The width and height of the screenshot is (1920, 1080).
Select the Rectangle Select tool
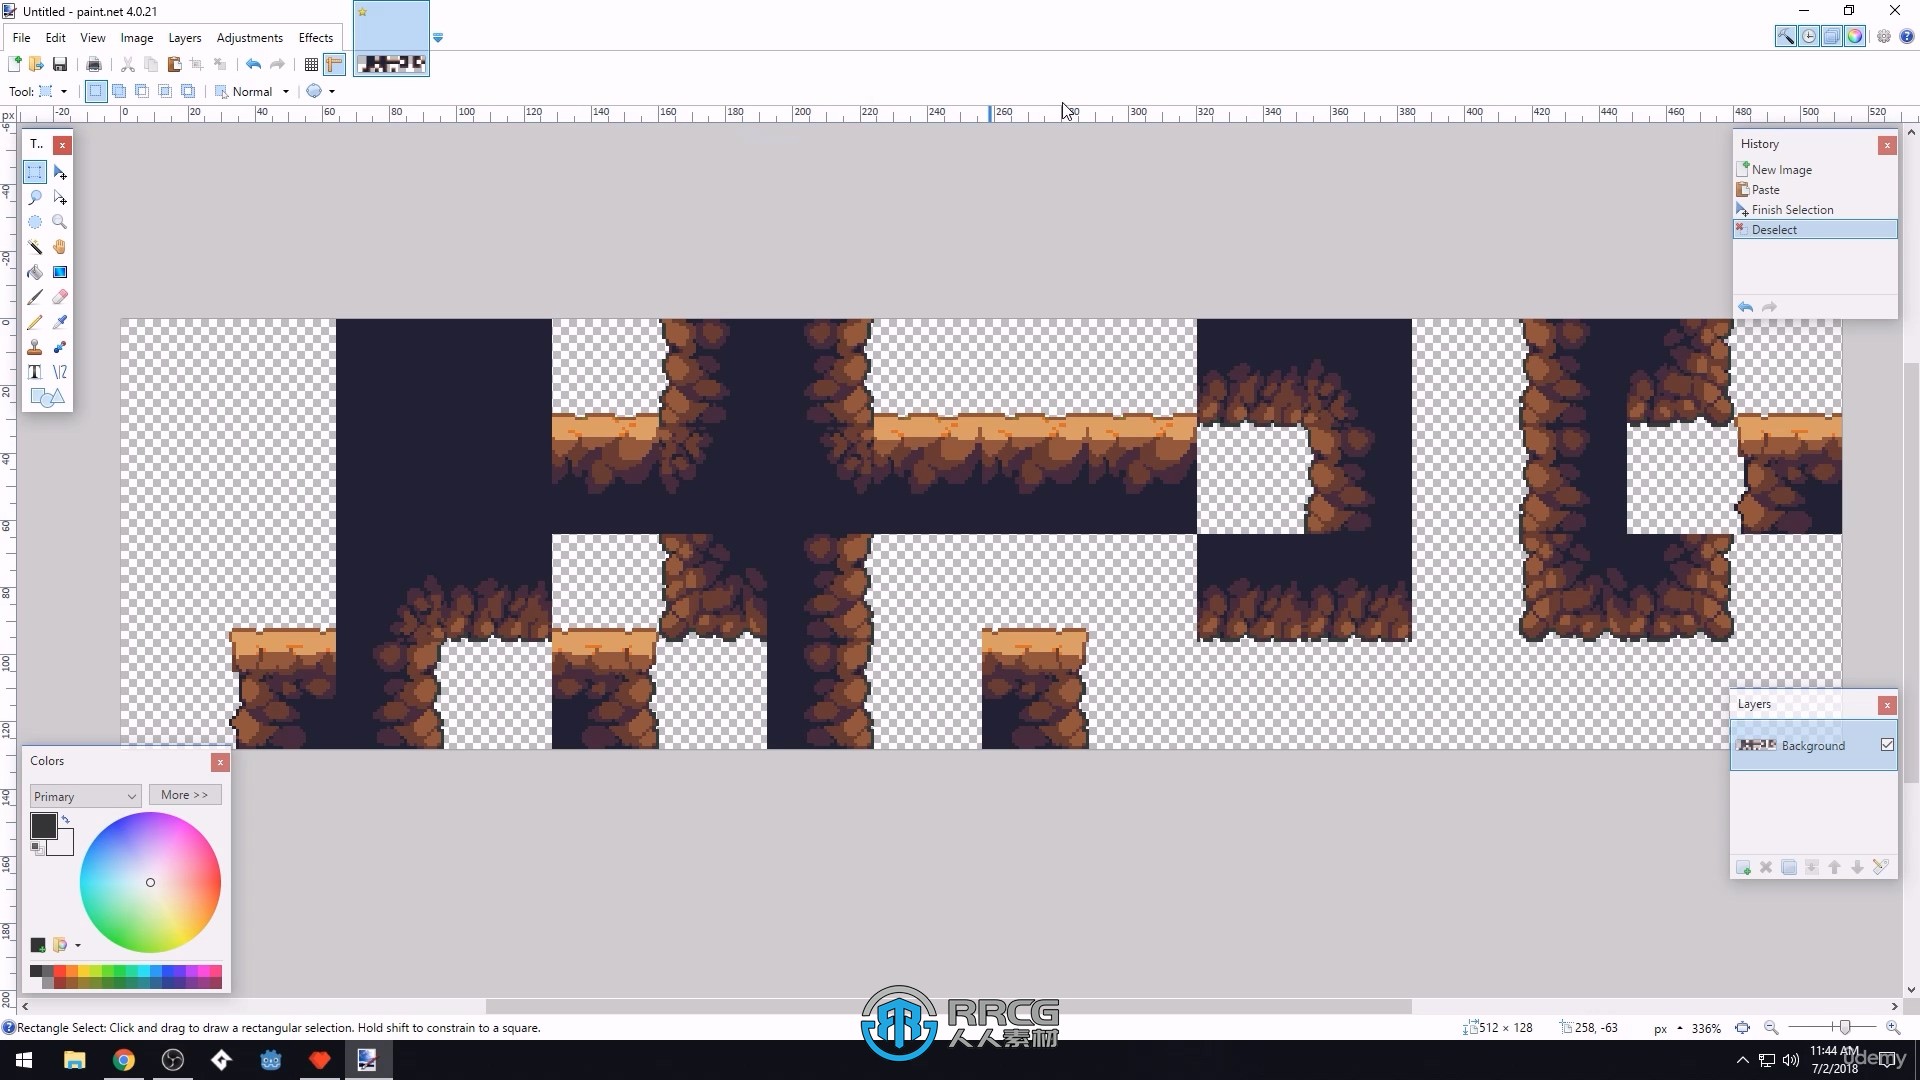point(35,172)
